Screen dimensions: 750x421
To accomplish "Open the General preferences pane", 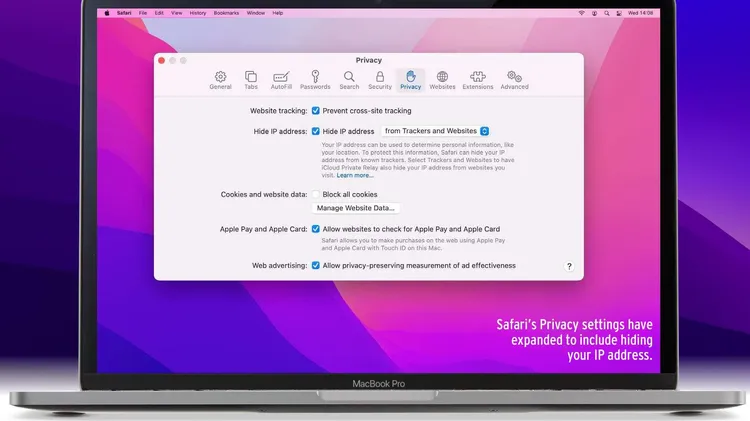I will coord(220,80).
